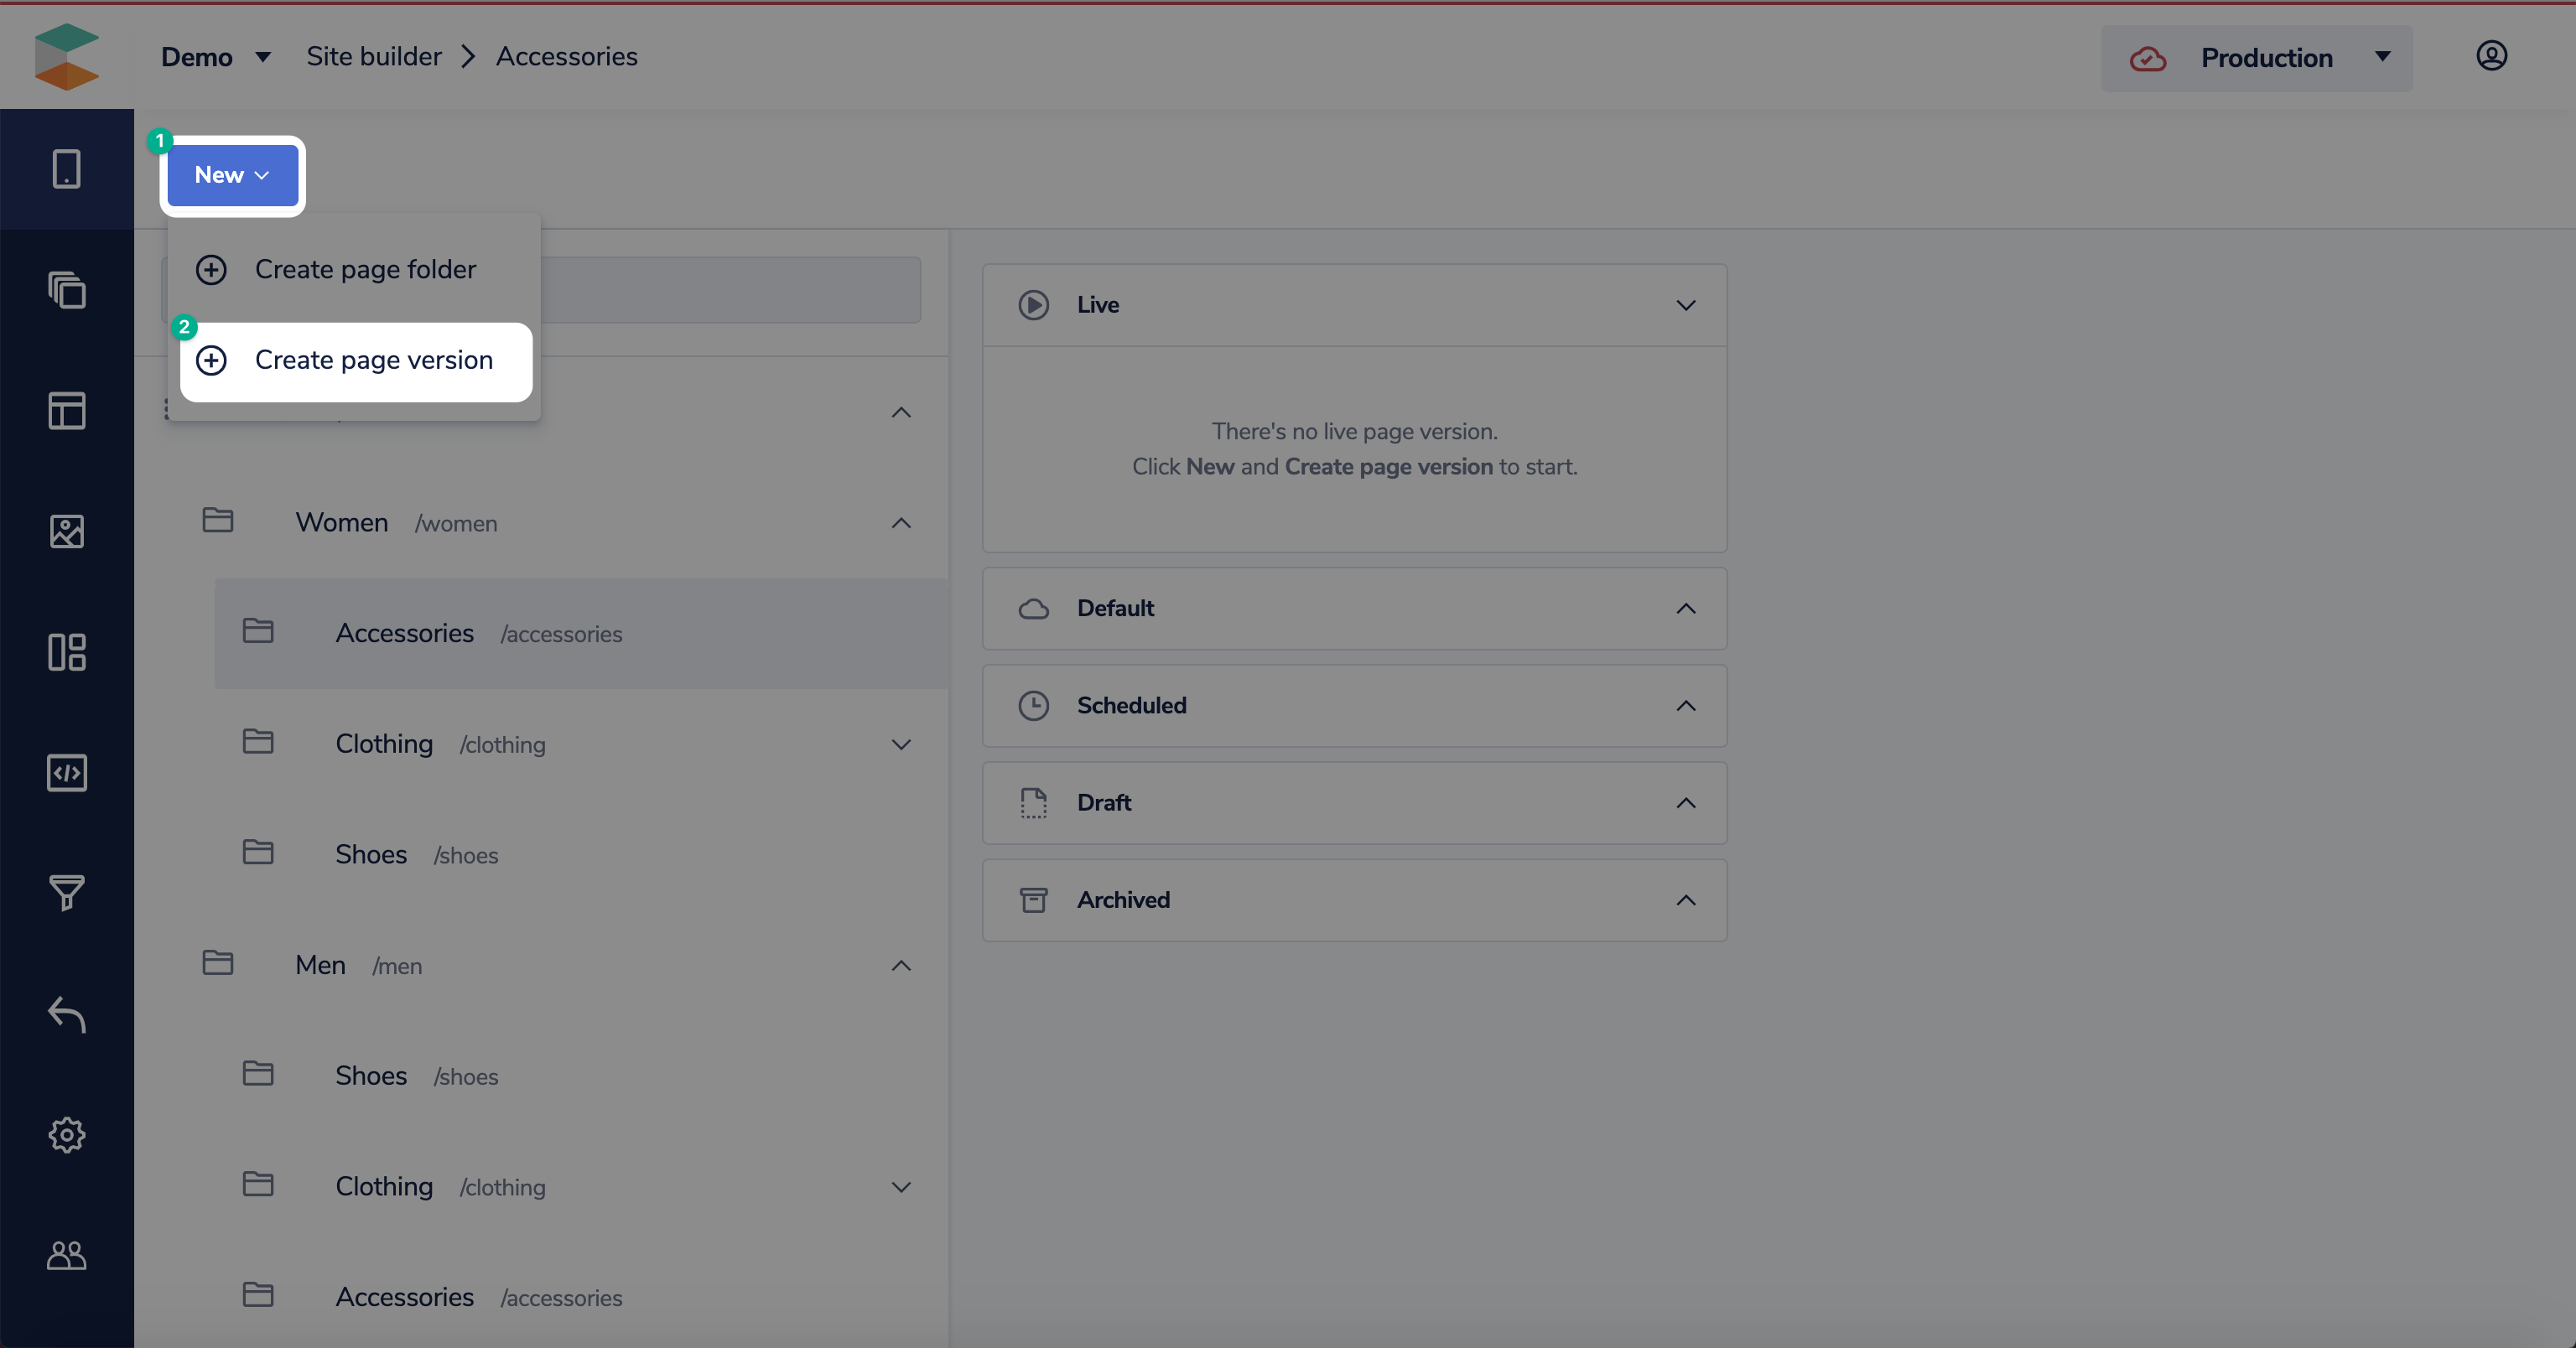Screen dimensions: 2576x1348
Task: Open the settings gear sidebar icon
Action: click(x=66, y=1135)
